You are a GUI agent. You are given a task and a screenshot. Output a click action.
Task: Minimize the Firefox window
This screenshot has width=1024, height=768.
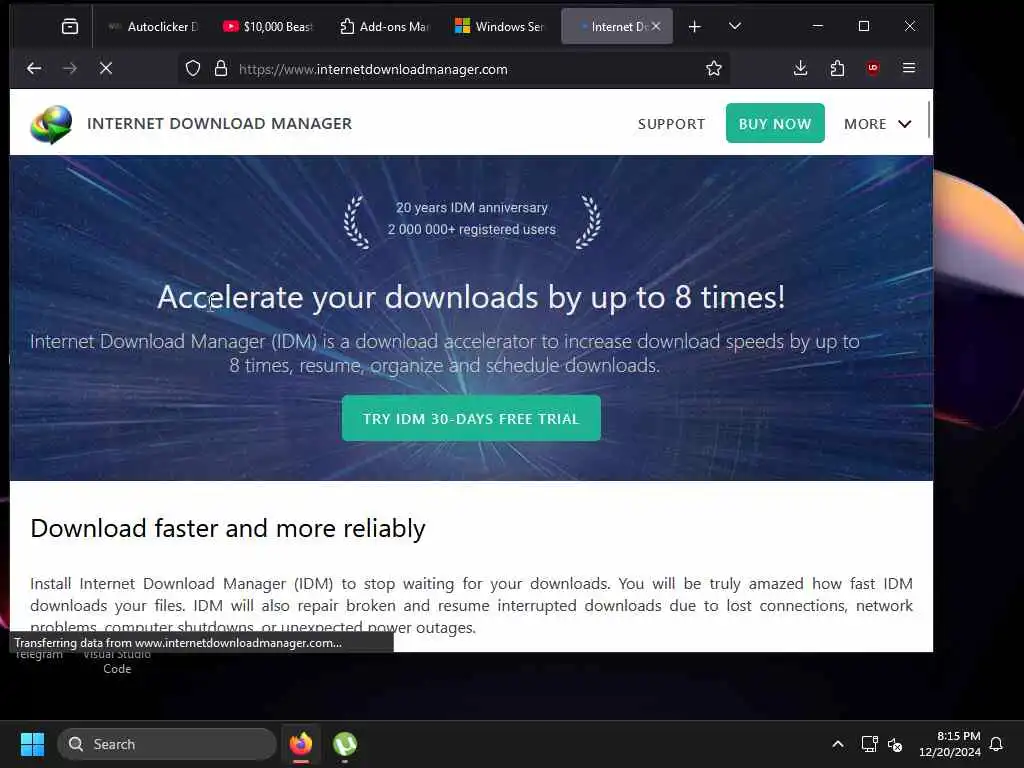[x=818, y=26]
